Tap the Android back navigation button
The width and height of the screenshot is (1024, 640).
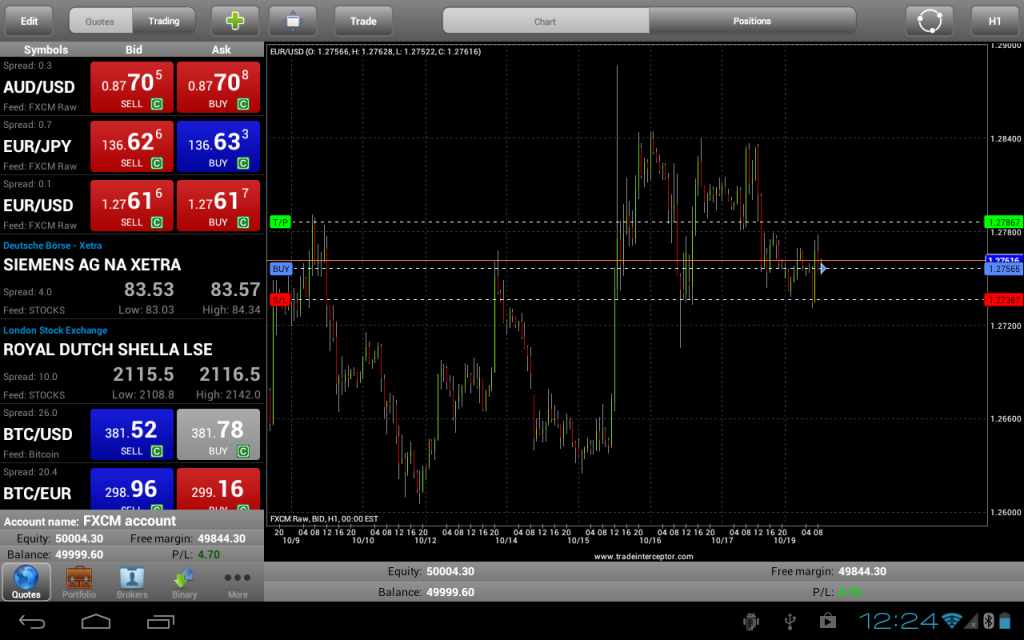31,621
